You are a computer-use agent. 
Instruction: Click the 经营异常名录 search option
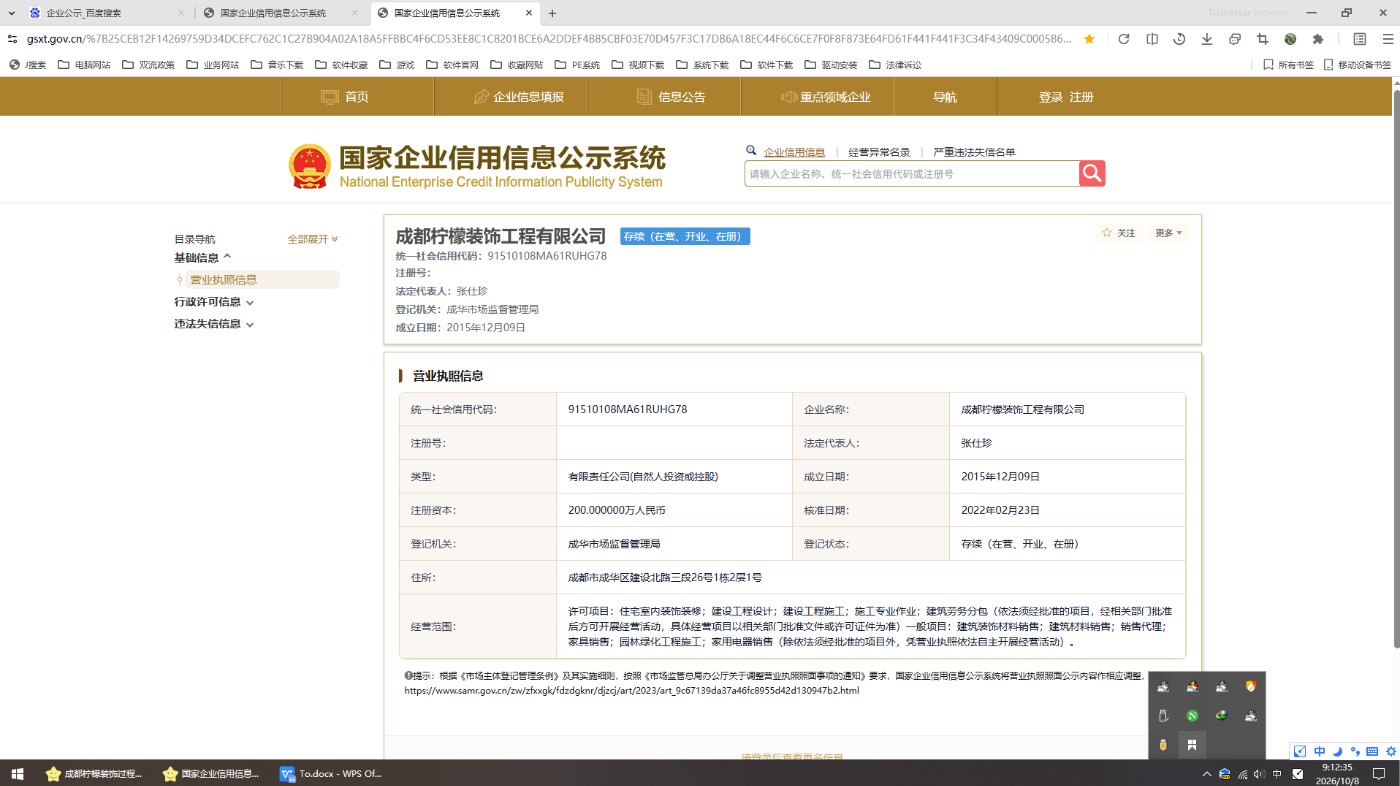click(879, 152)
